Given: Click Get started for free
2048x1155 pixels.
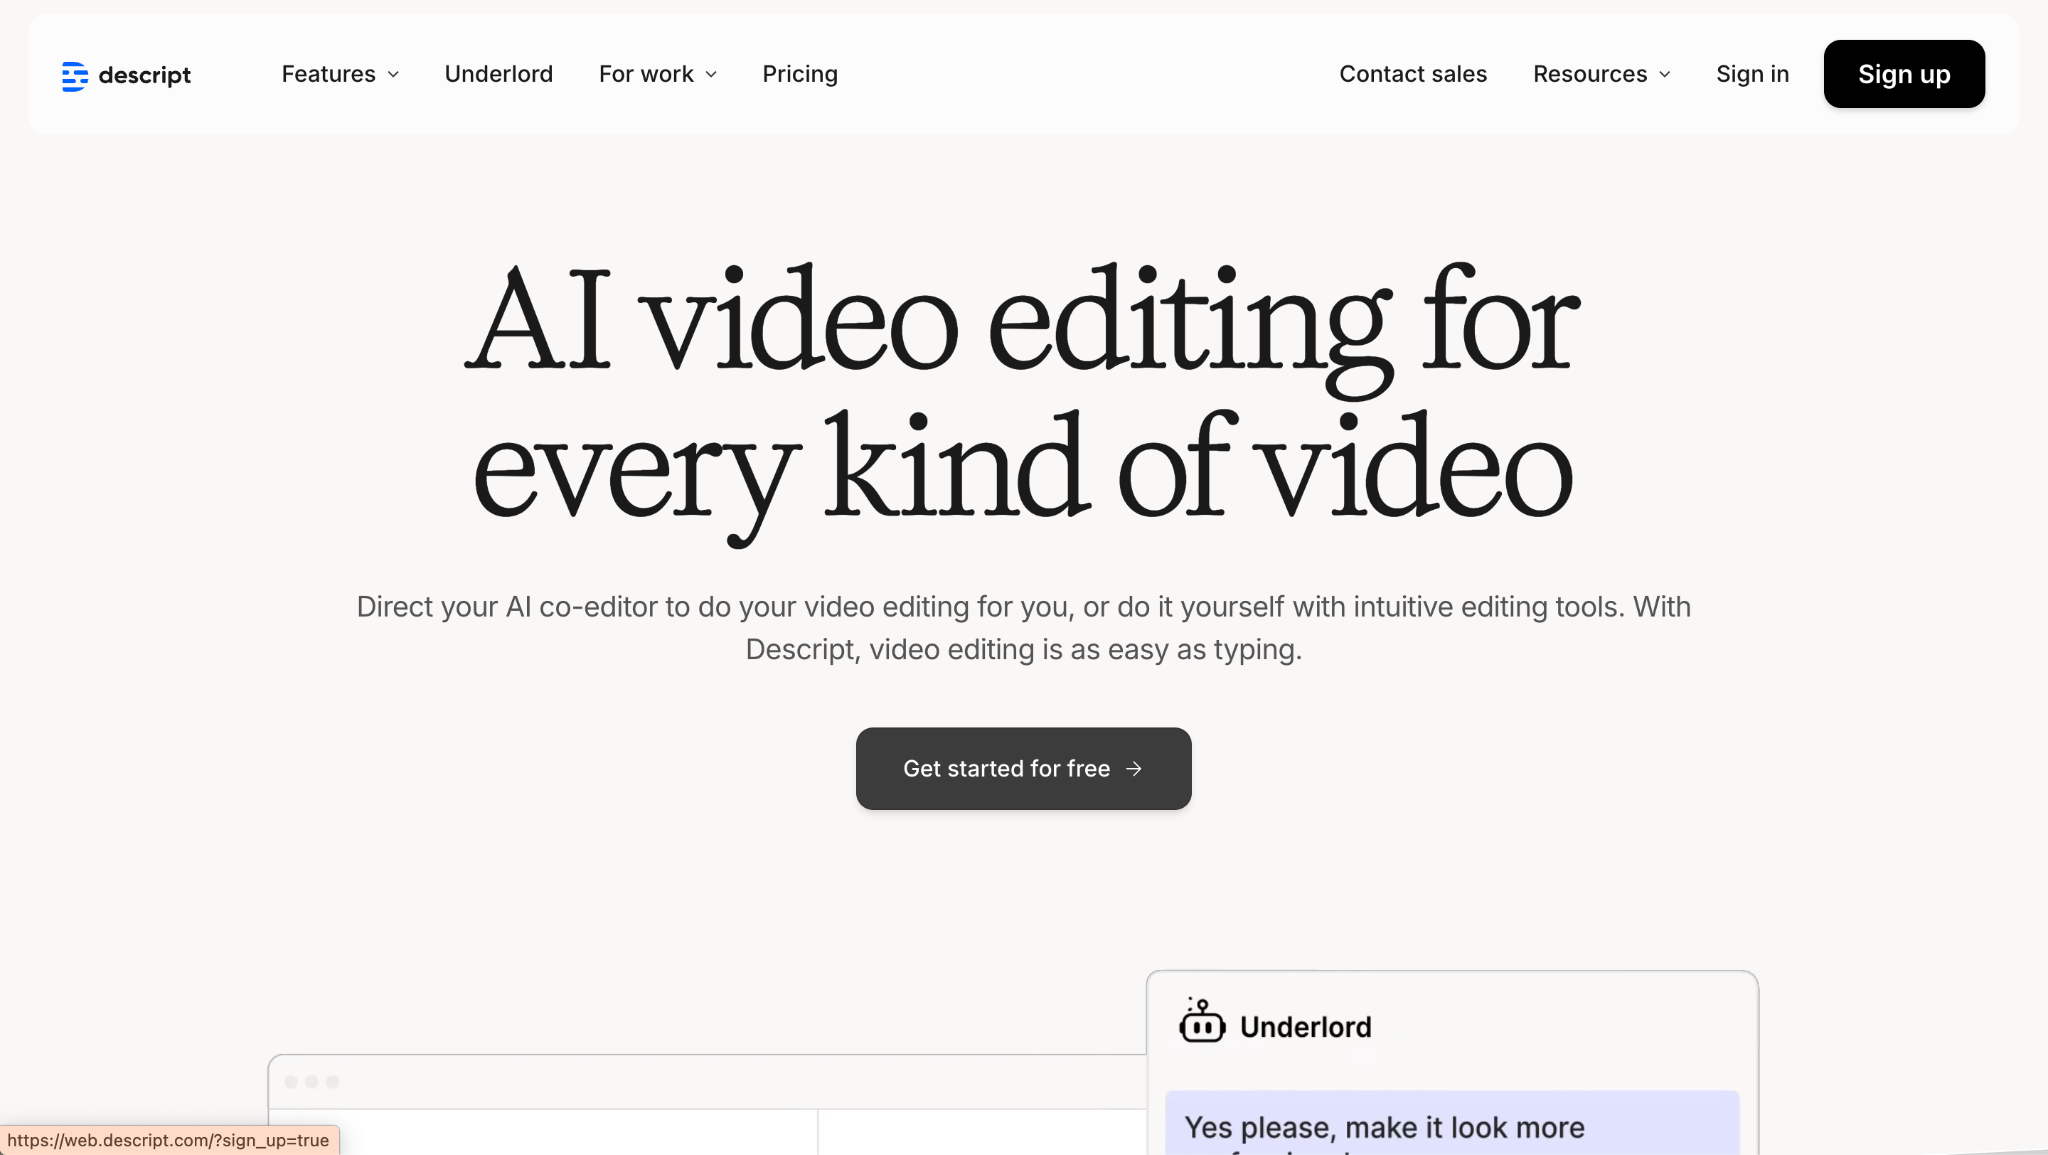Looking at the screenshot, I should click(1022, 769).
